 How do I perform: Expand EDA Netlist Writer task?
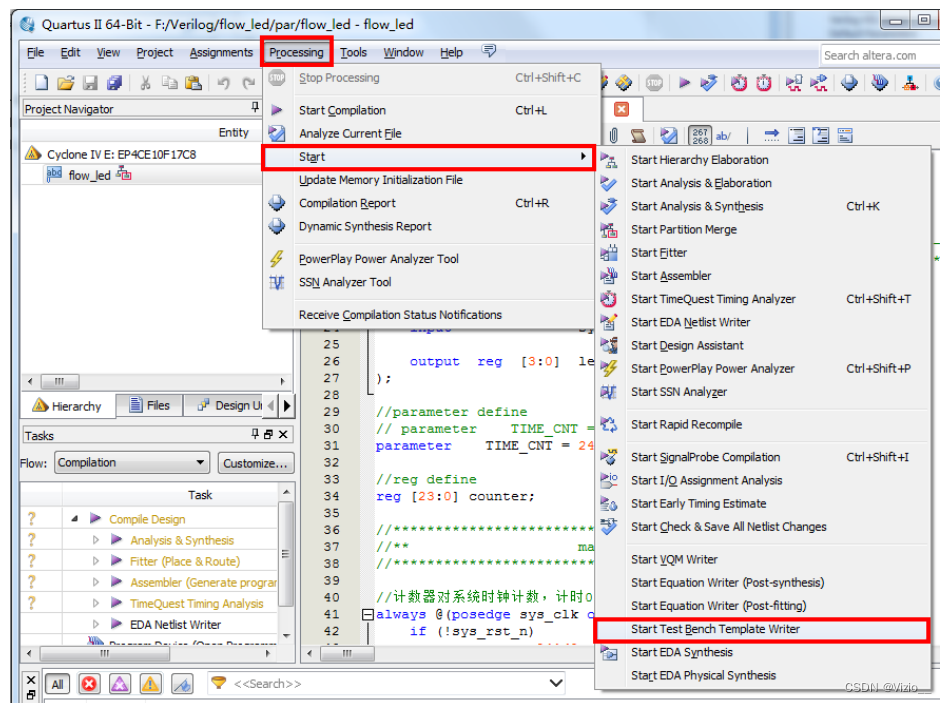click(95, 624)
